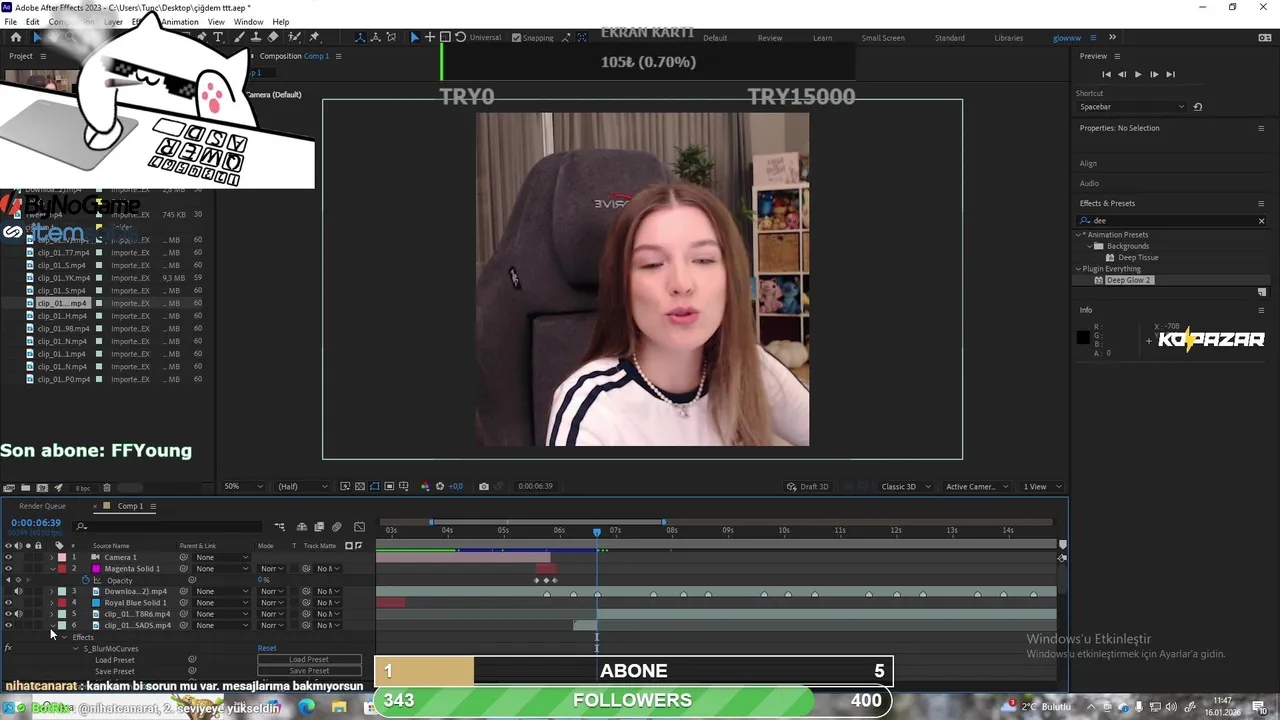Screen dimensions: 1280x720
Task: Click the Home icon in toolbar
Action: (15, 37)
